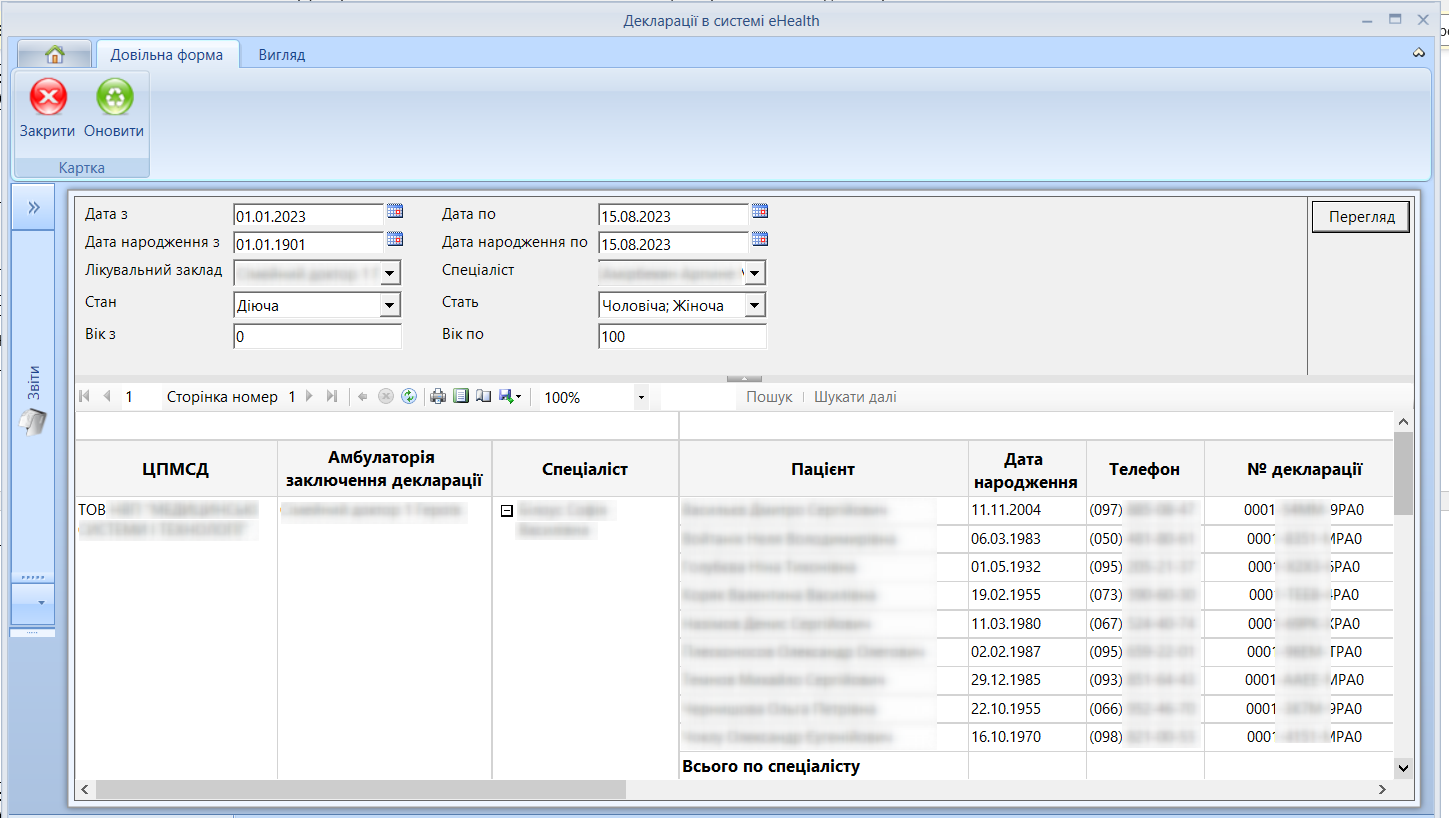1449x818 pixels.
Task: Click the Шукати далі link
Action: click(856, 397)
